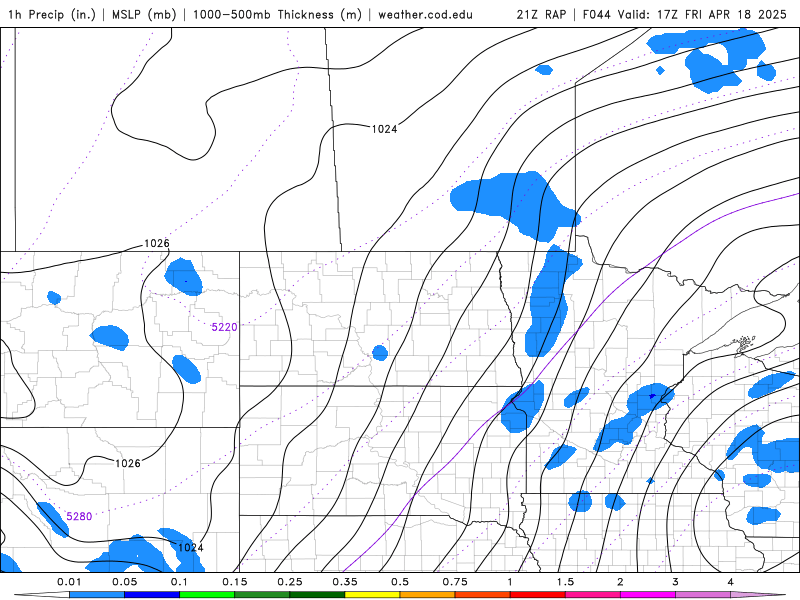The image size is (800, 600).
Task: Click the '0.15' legend value
Action: click(235, 582)
